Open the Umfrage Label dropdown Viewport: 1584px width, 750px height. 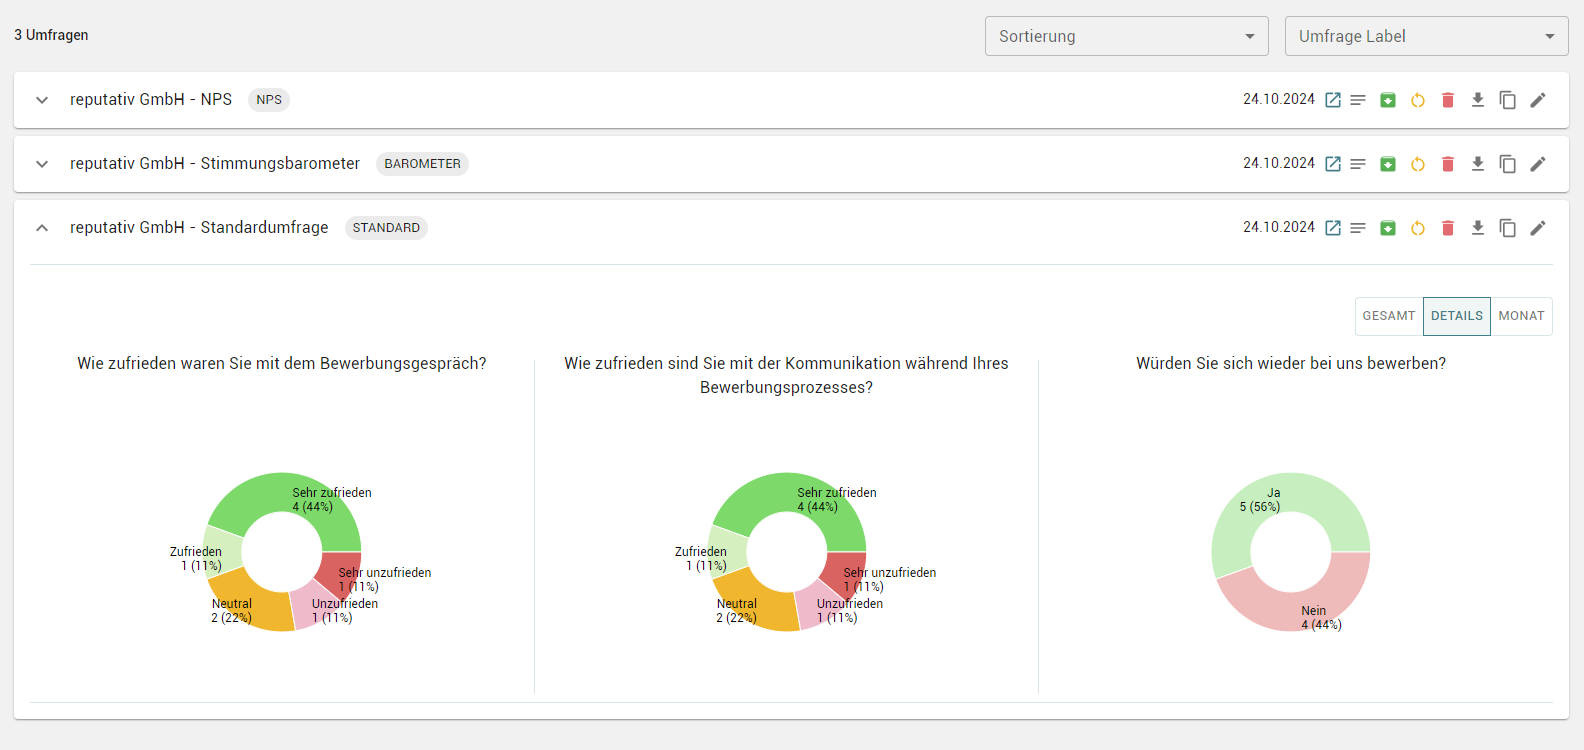coord(1426,36)
